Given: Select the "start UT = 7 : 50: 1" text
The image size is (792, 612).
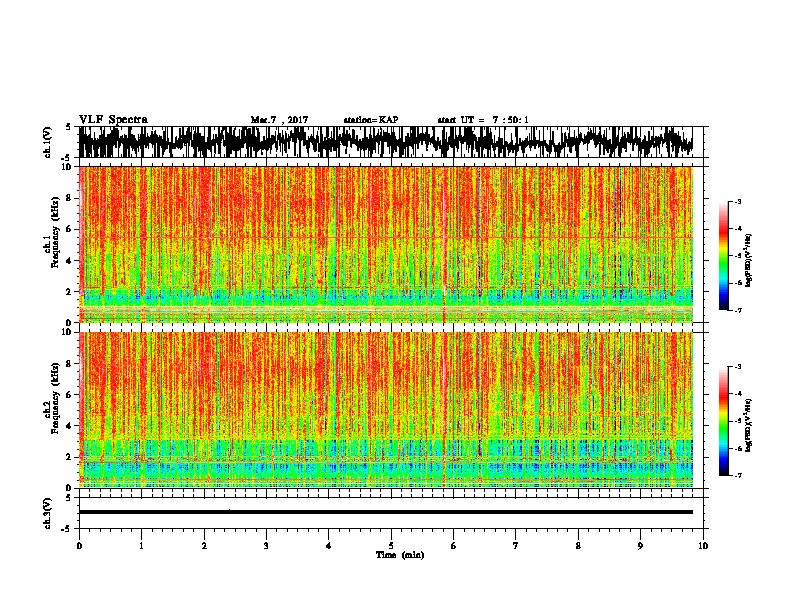Looking at the screenshot, I should tap(483, 120).
